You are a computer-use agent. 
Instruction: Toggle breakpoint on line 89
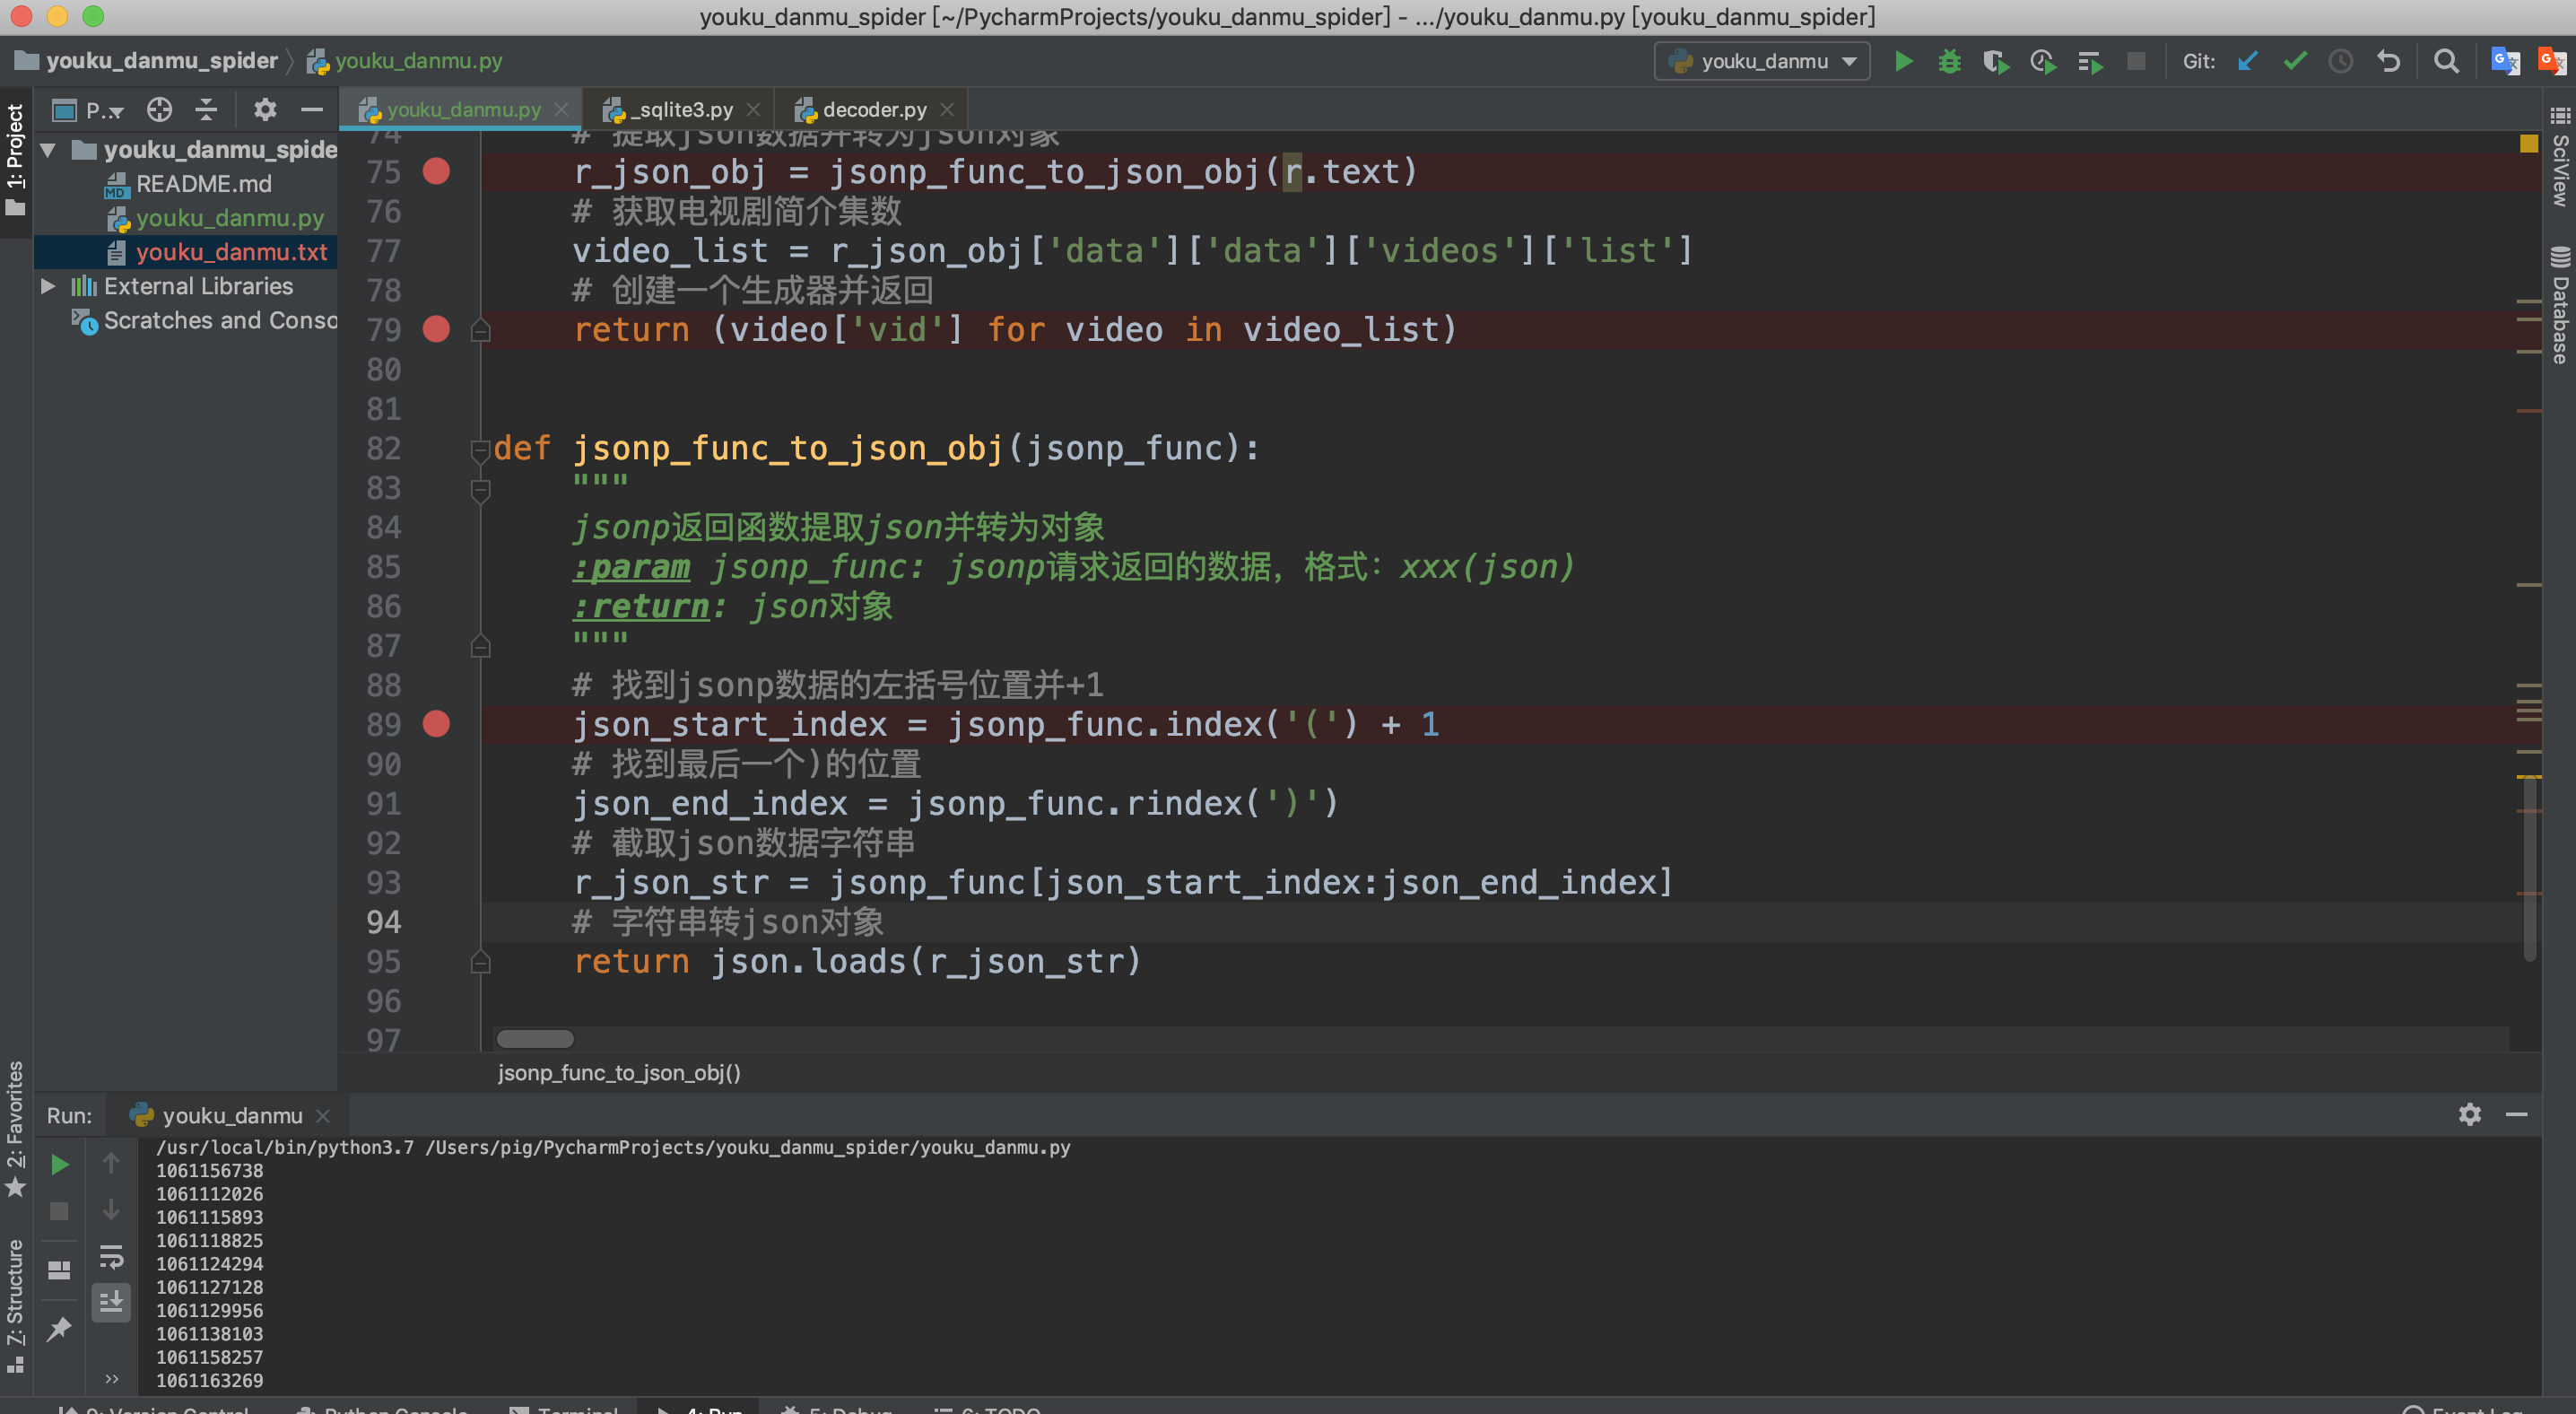(x=436, y=723)
